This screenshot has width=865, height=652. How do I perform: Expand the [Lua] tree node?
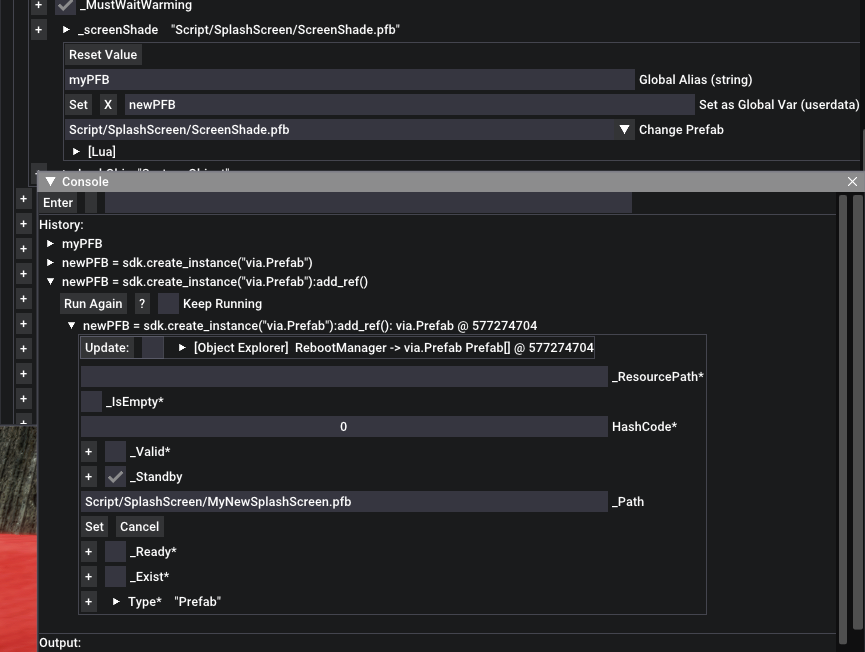77,152
